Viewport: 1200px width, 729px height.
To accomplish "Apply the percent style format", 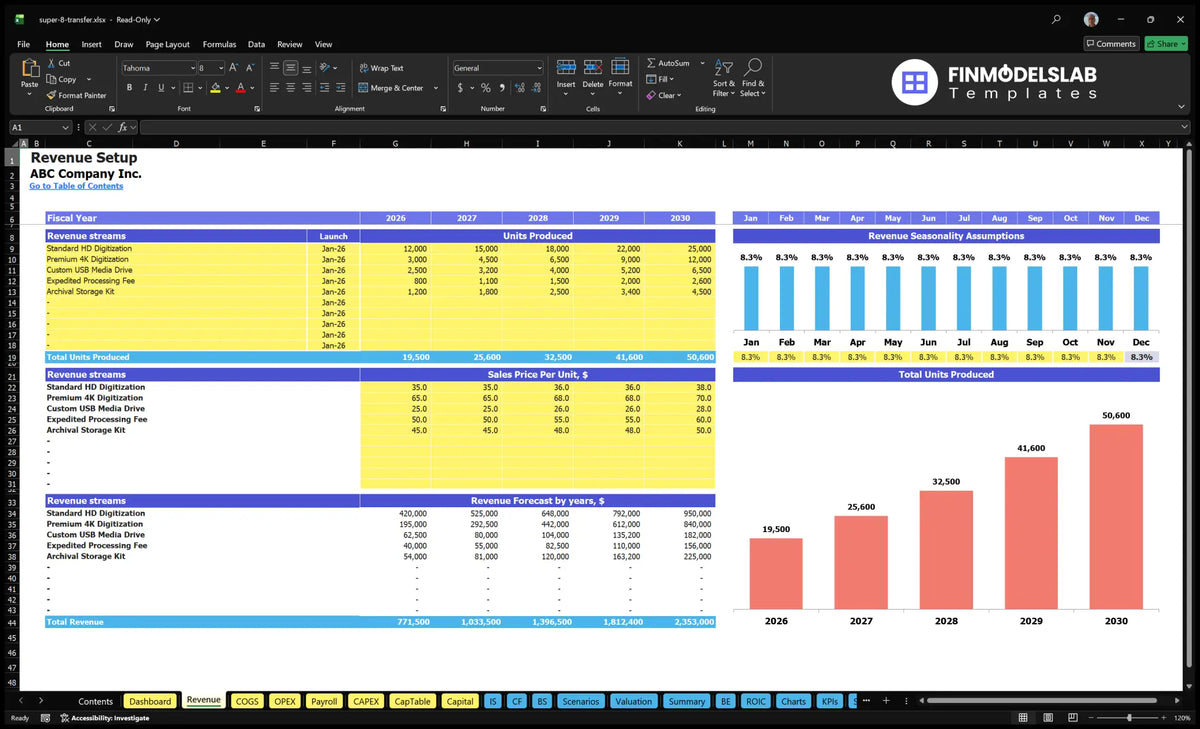I will tap(486, 88).
